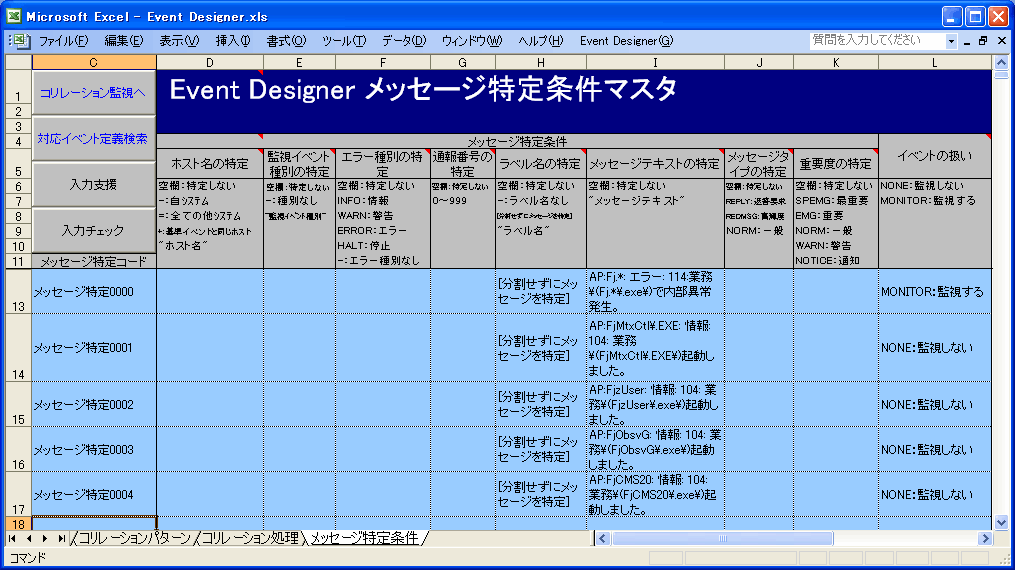Minimize the workbook window in menu bar

click(x=966, y=41)
